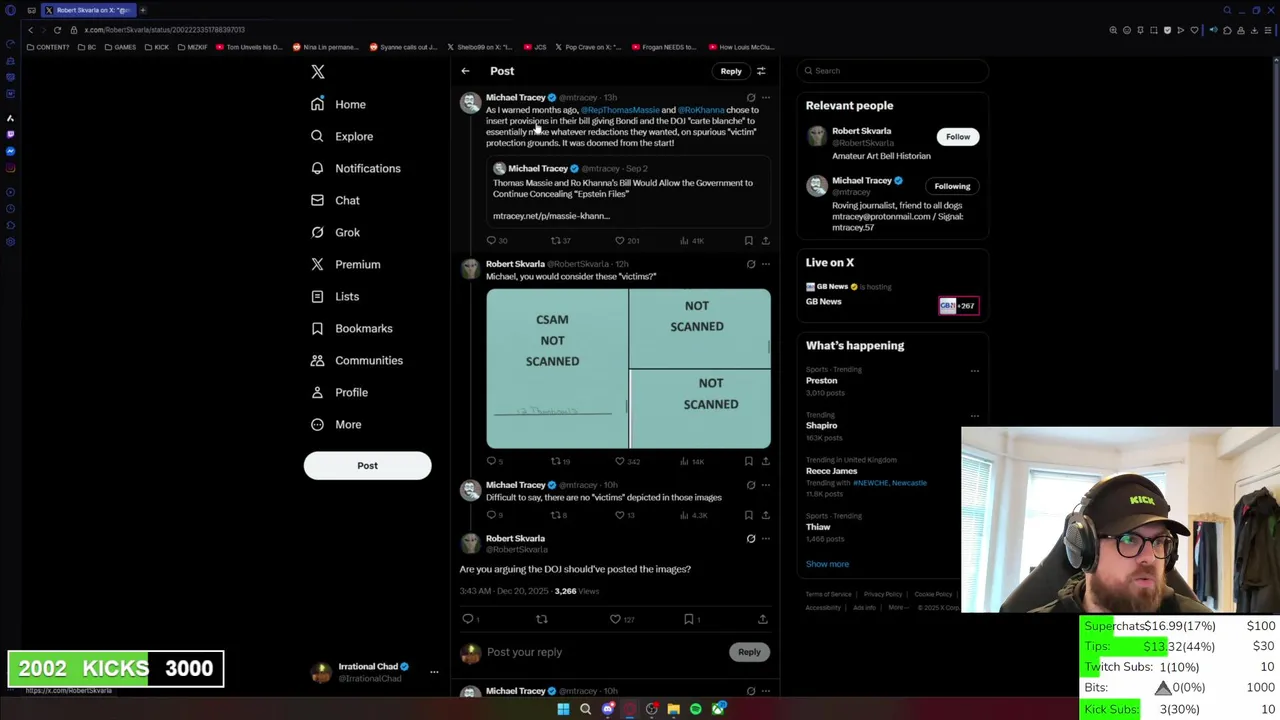This screenshot has width=1280, height=720.
Task: Open more options for Preston trend
Action: tap(974, 371)
